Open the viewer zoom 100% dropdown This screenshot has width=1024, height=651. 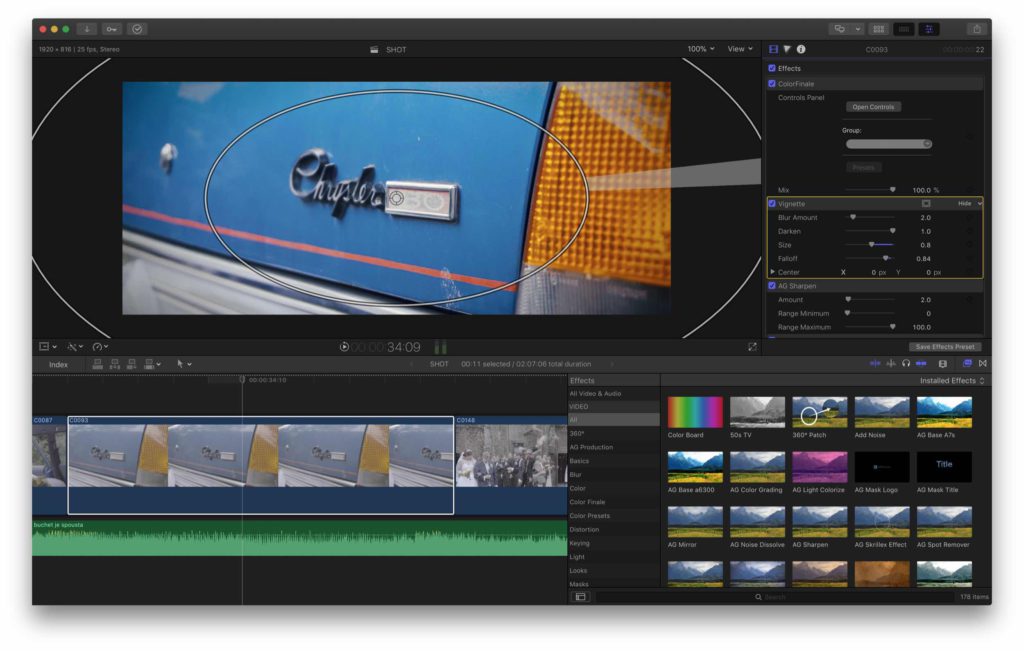[701, 49]
